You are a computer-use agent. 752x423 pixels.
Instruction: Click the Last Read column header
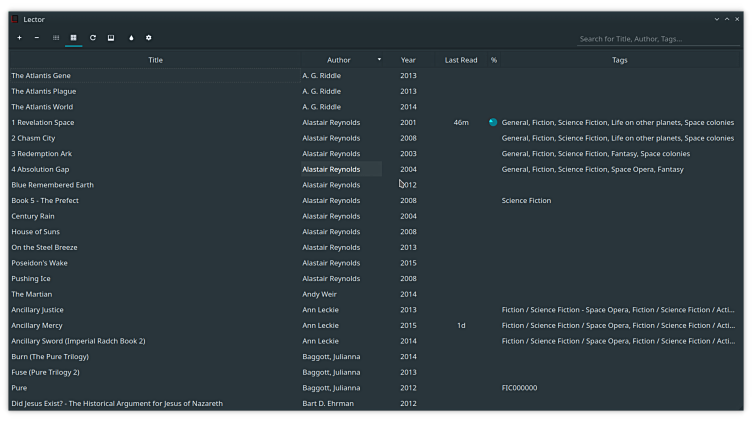(460, 60)
